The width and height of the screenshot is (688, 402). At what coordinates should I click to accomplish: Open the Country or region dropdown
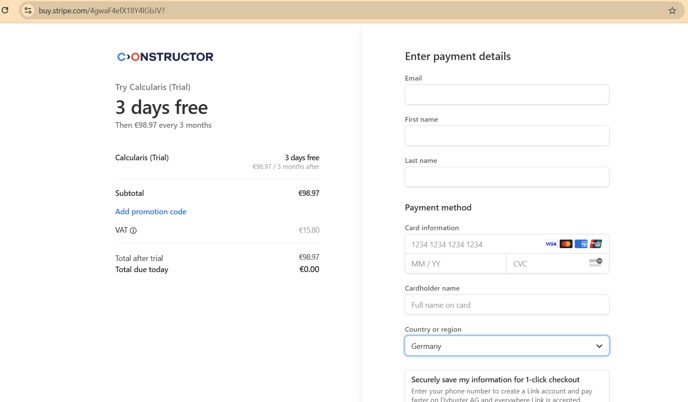tap(507, 346)
